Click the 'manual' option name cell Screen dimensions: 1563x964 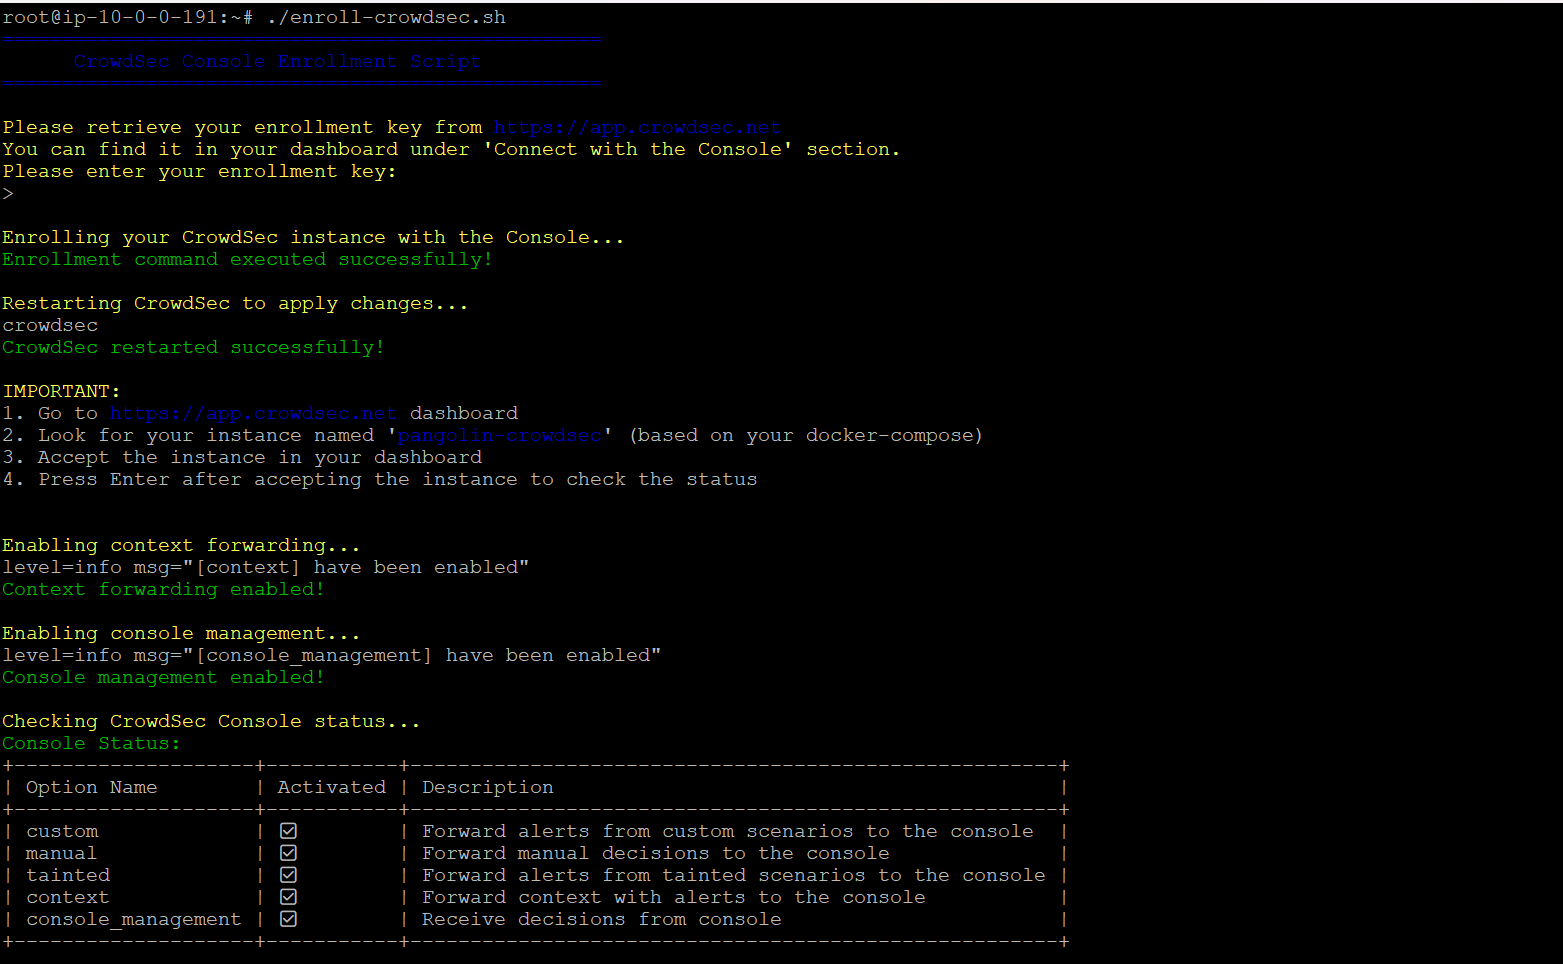pos(61,853)
